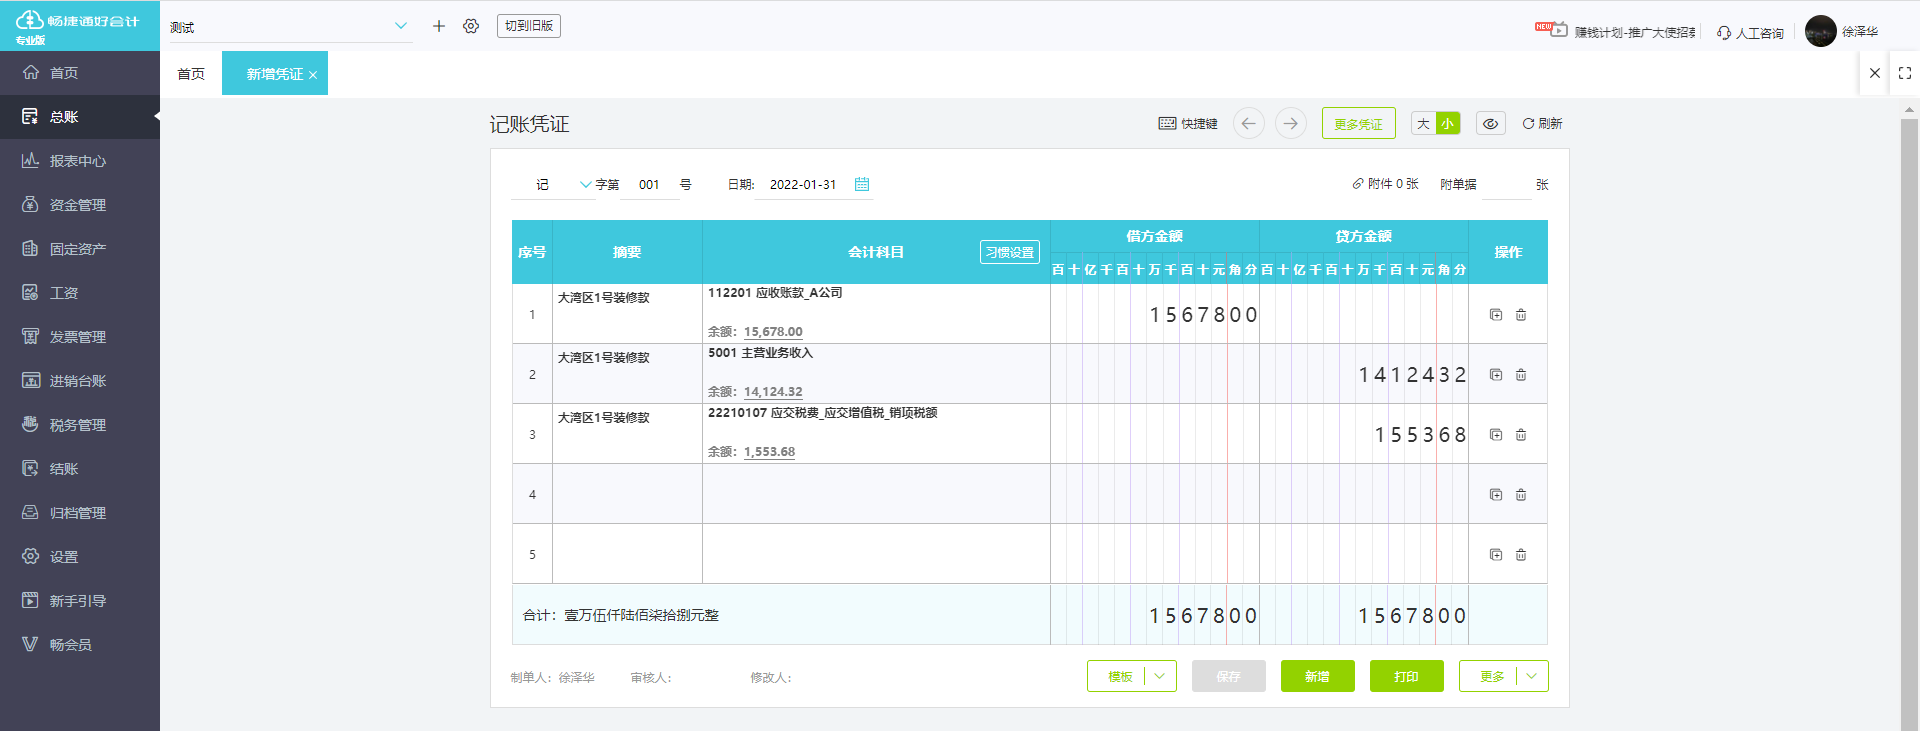Screen dimensions: 1920x731
Task: Expand the 模板 template dropdown arrow
Action: 1160,676
